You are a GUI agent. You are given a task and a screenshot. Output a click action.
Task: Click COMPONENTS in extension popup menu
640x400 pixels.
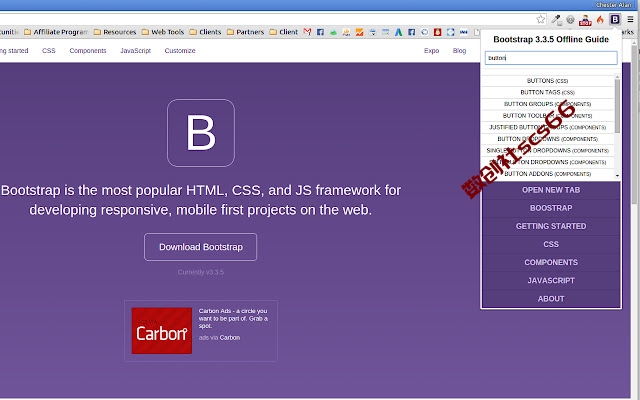[x=551, y=262]
